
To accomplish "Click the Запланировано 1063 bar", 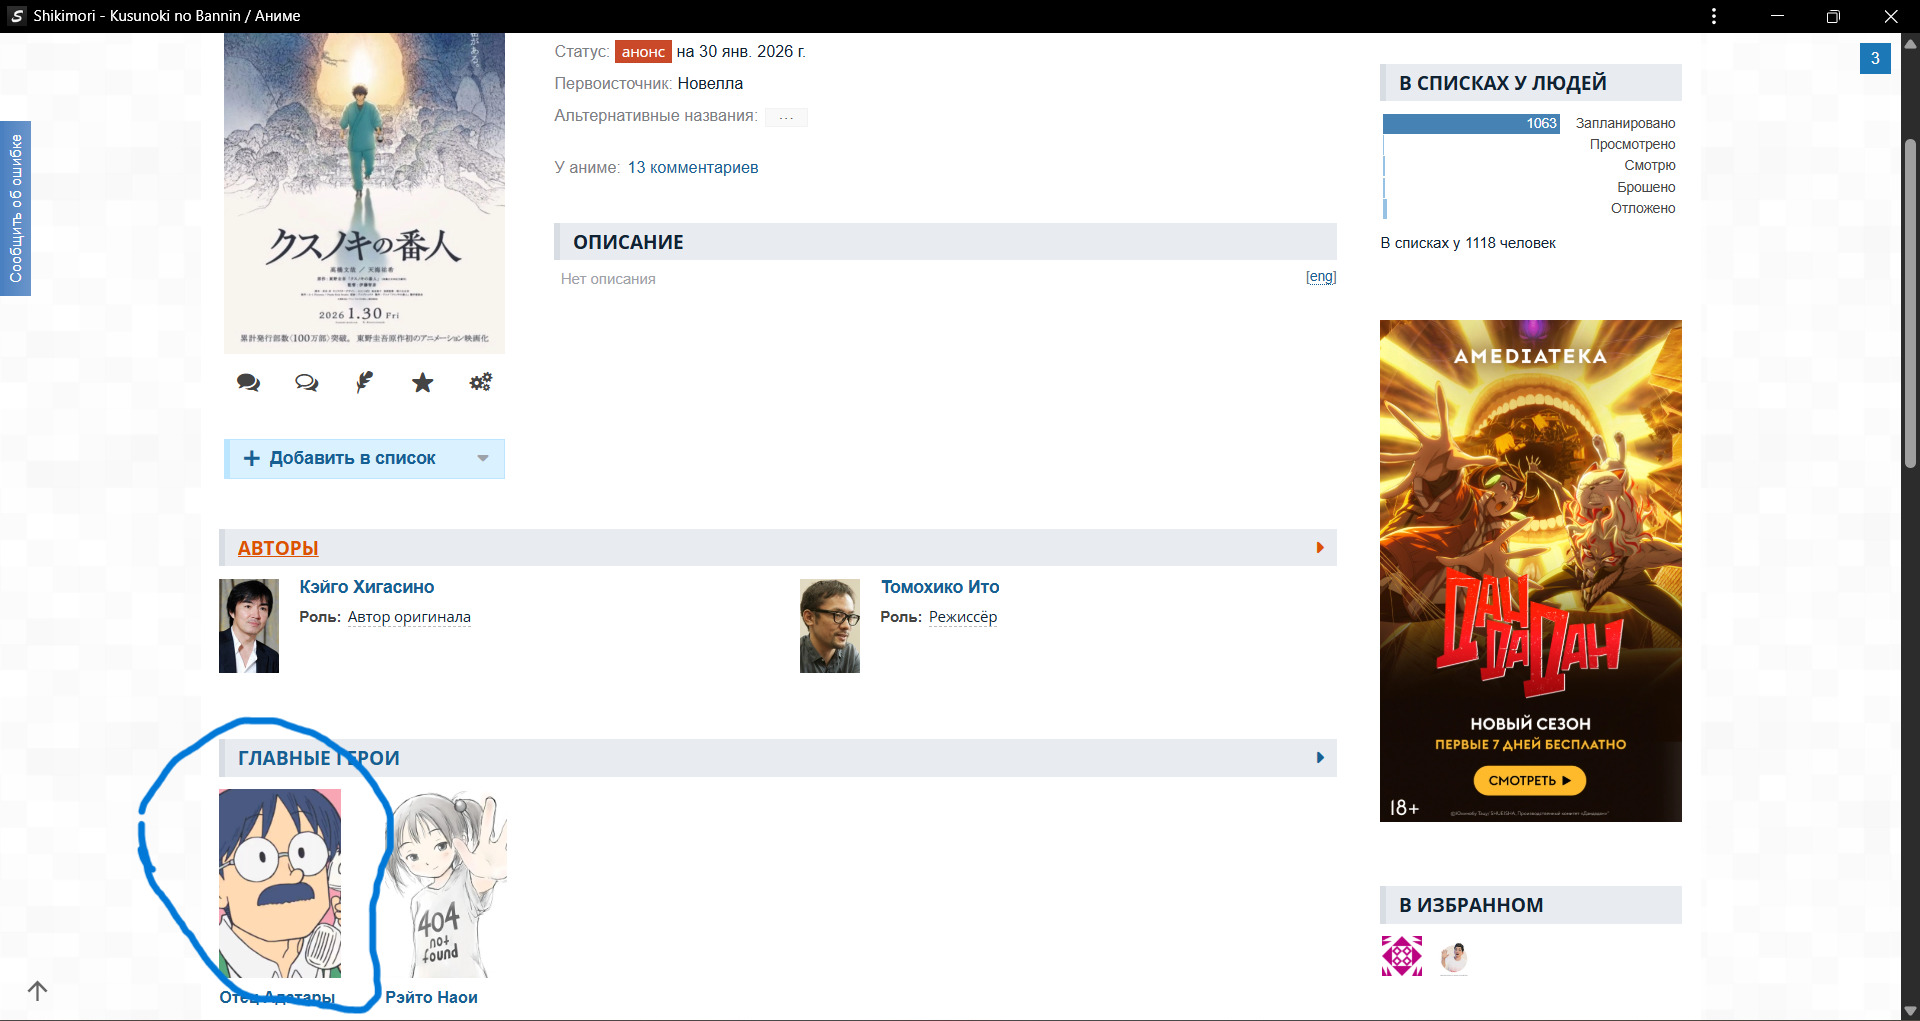I will tap(1470, 124).
